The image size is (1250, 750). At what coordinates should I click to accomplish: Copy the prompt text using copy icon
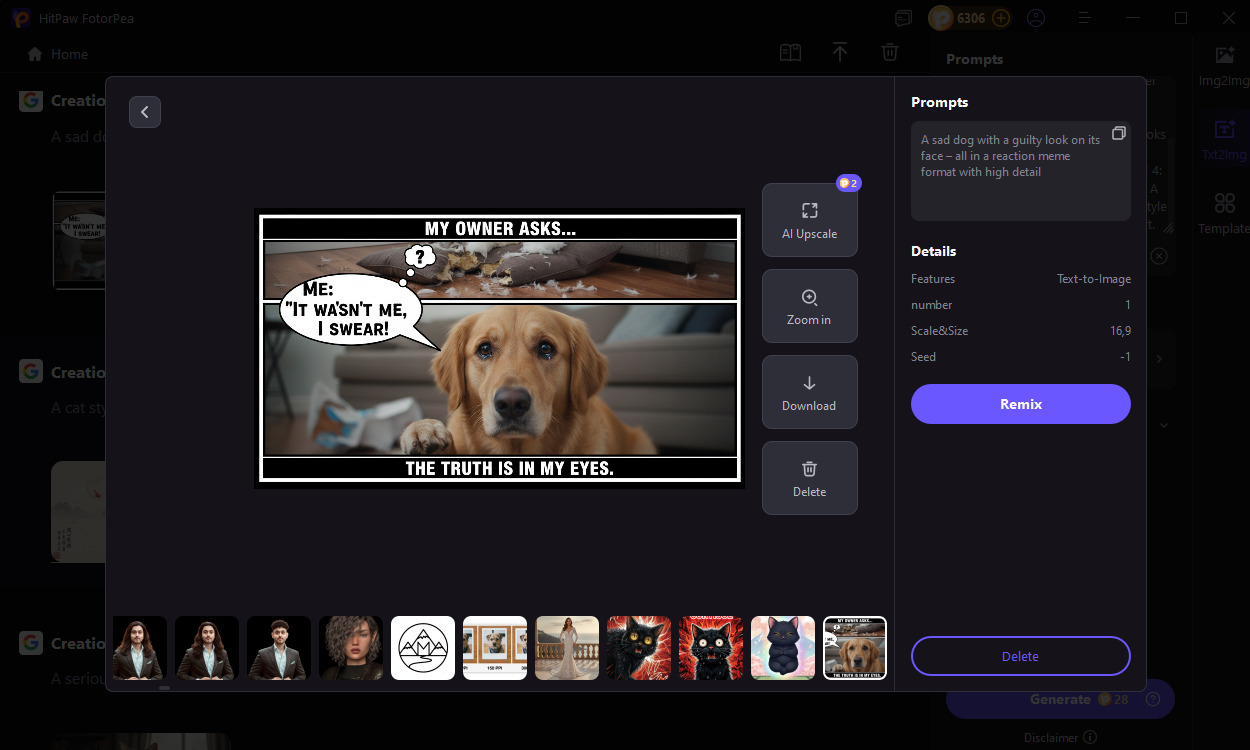click(x=1119, y=133)
